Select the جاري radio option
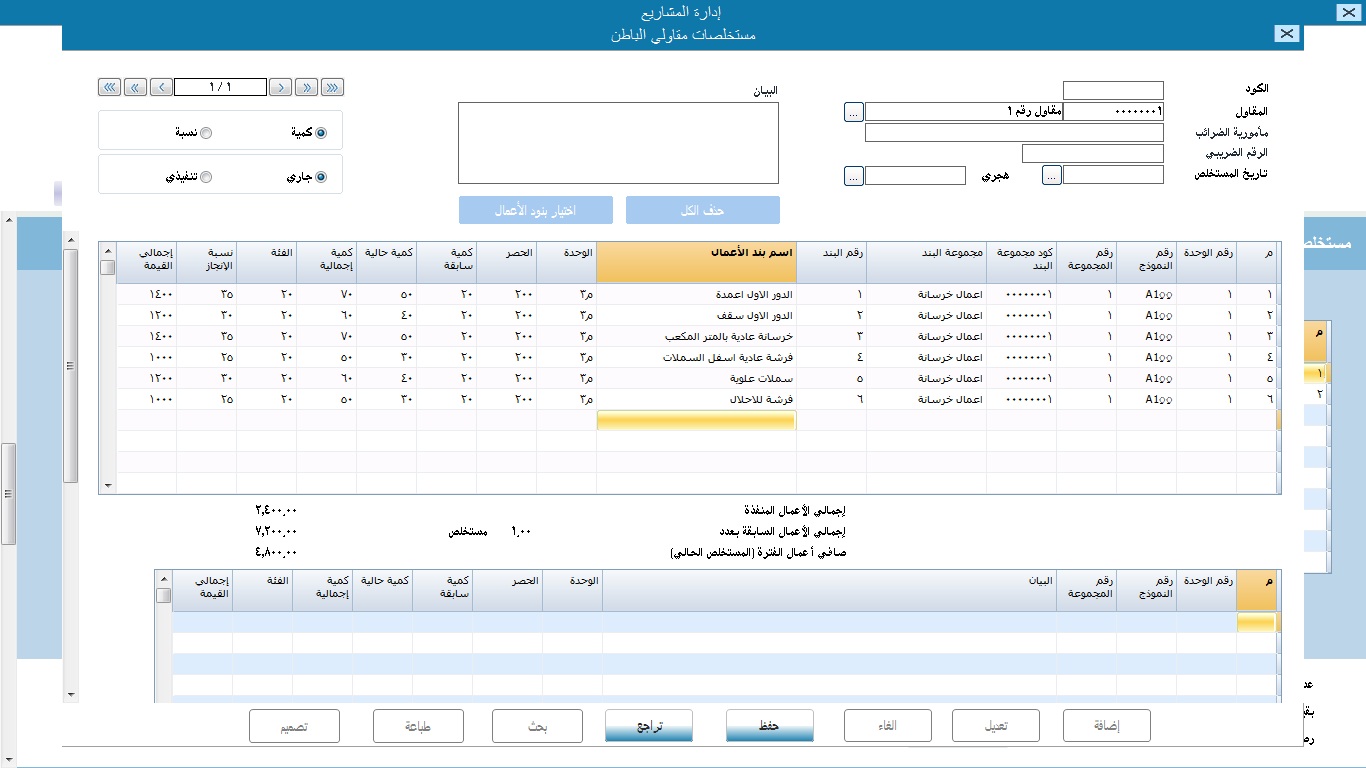Screen dimensions: 1366x768 tap(321, 177)
